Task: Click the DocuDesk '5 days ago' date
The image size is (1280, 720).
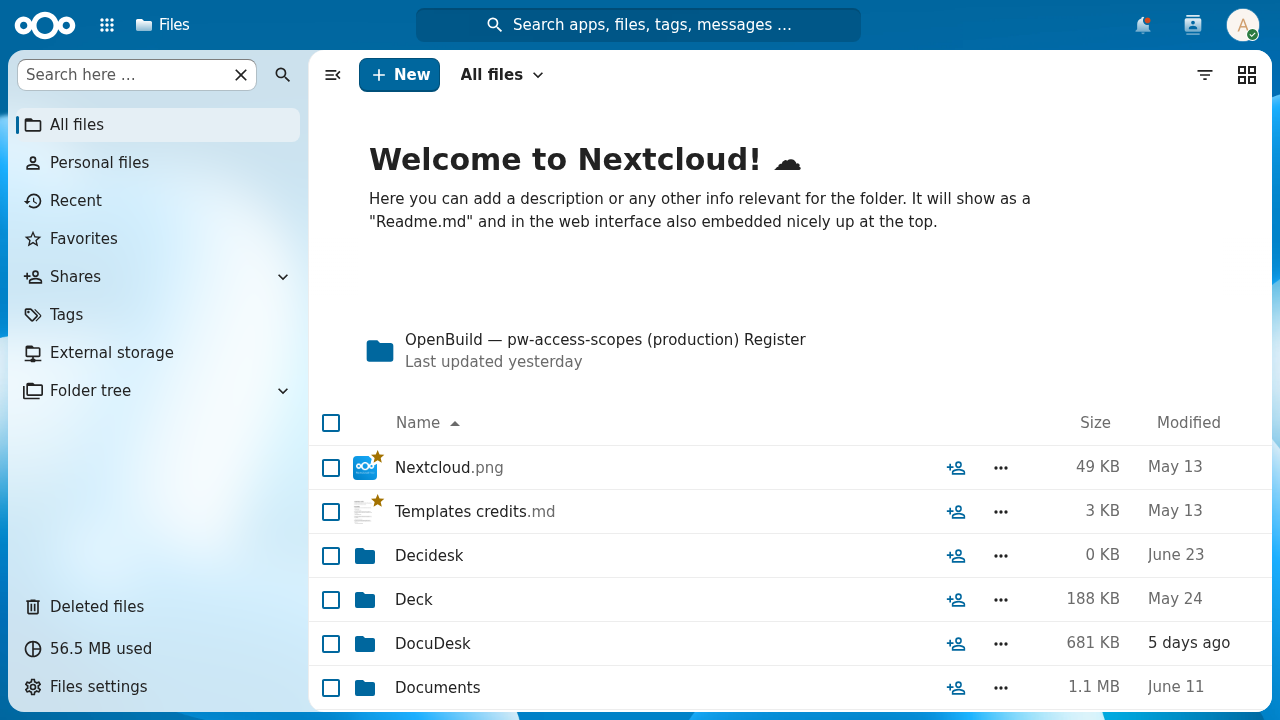Action: coord(1189,643)
